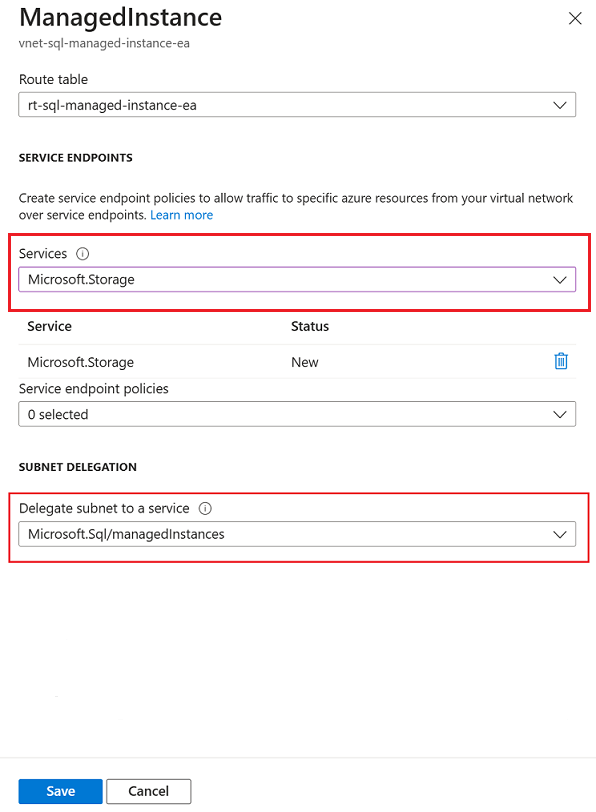The width and height of the screenshot is (596, 812).
Task: Click the Status column header
Action: pyautogui.click(x=310, y=326)
